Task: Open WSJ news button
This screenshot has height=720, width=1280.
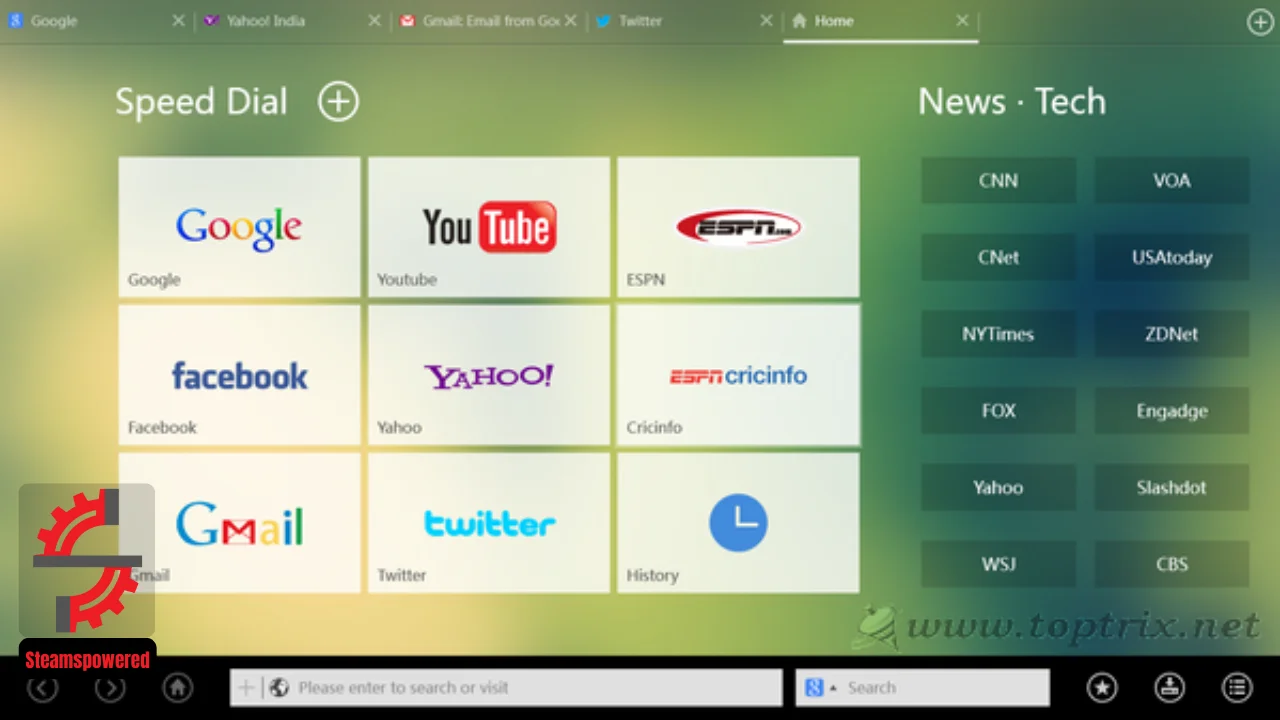Action: (998, 564)
